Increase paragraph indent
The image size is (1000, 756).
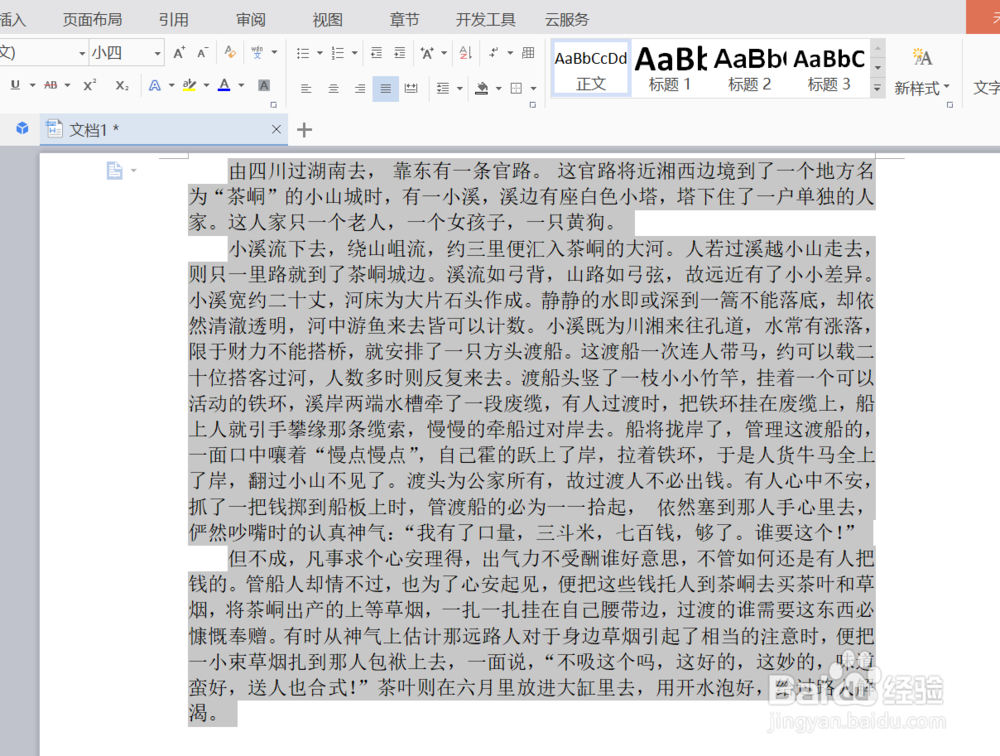point(400,53)
